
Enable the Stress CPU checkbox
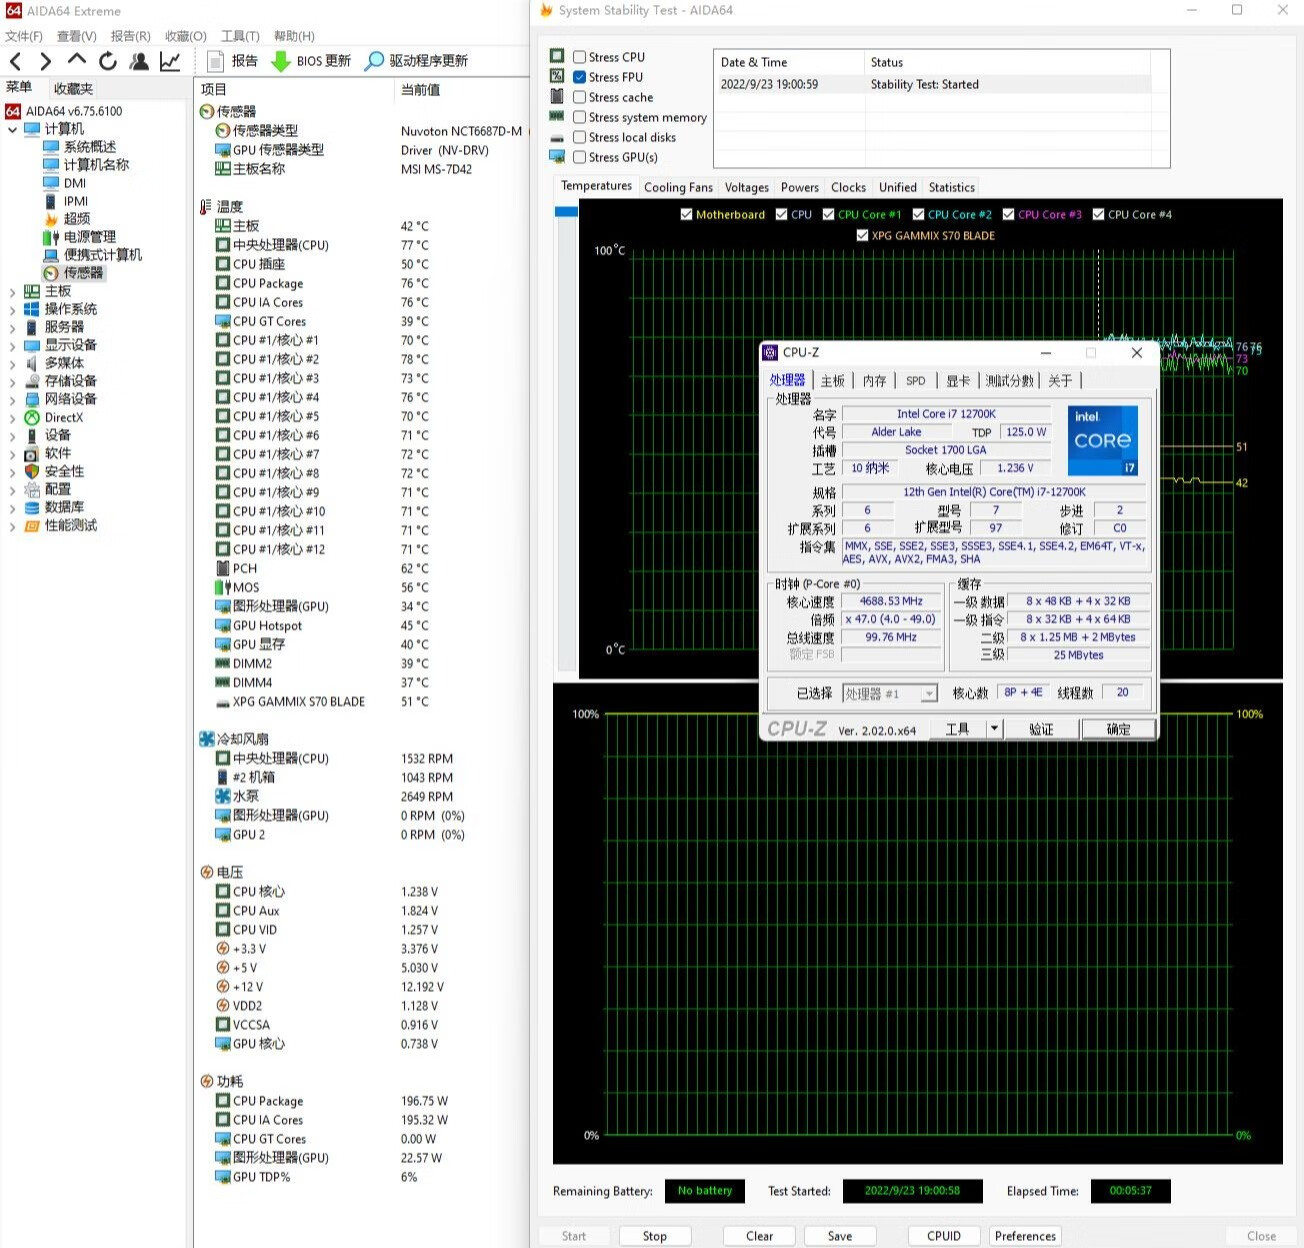[x=579, y=57]
